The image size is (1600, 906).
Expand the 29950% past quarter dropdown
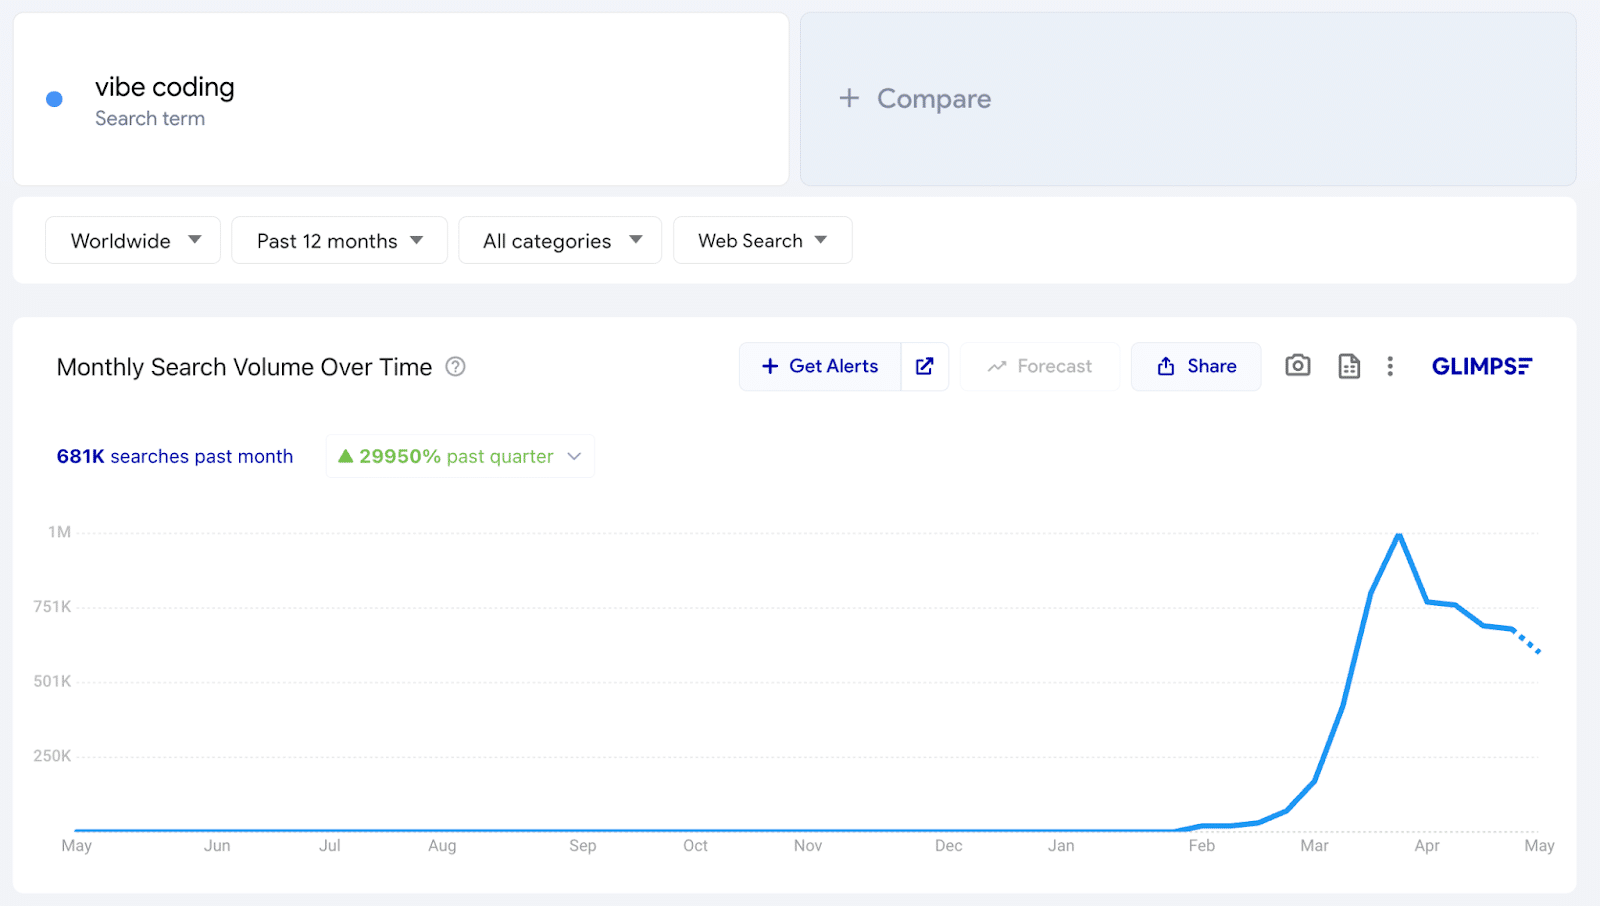click(x=460, y=456)
